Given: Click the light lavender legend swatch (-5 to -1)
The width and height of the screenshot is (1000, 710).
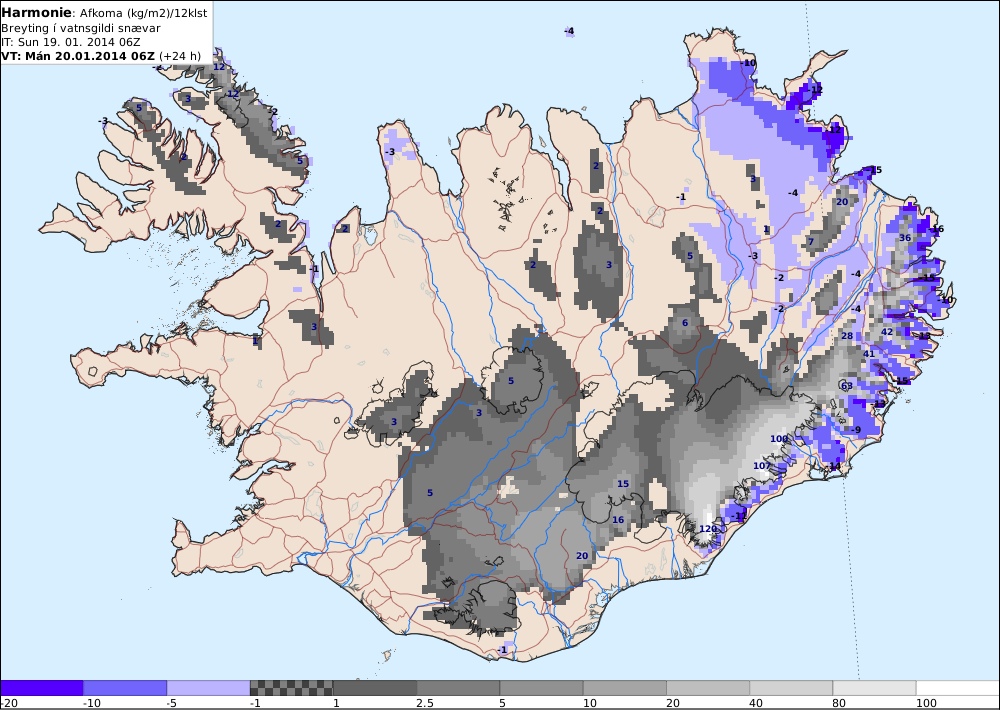Looking at the screenshot, I should 208,688.
